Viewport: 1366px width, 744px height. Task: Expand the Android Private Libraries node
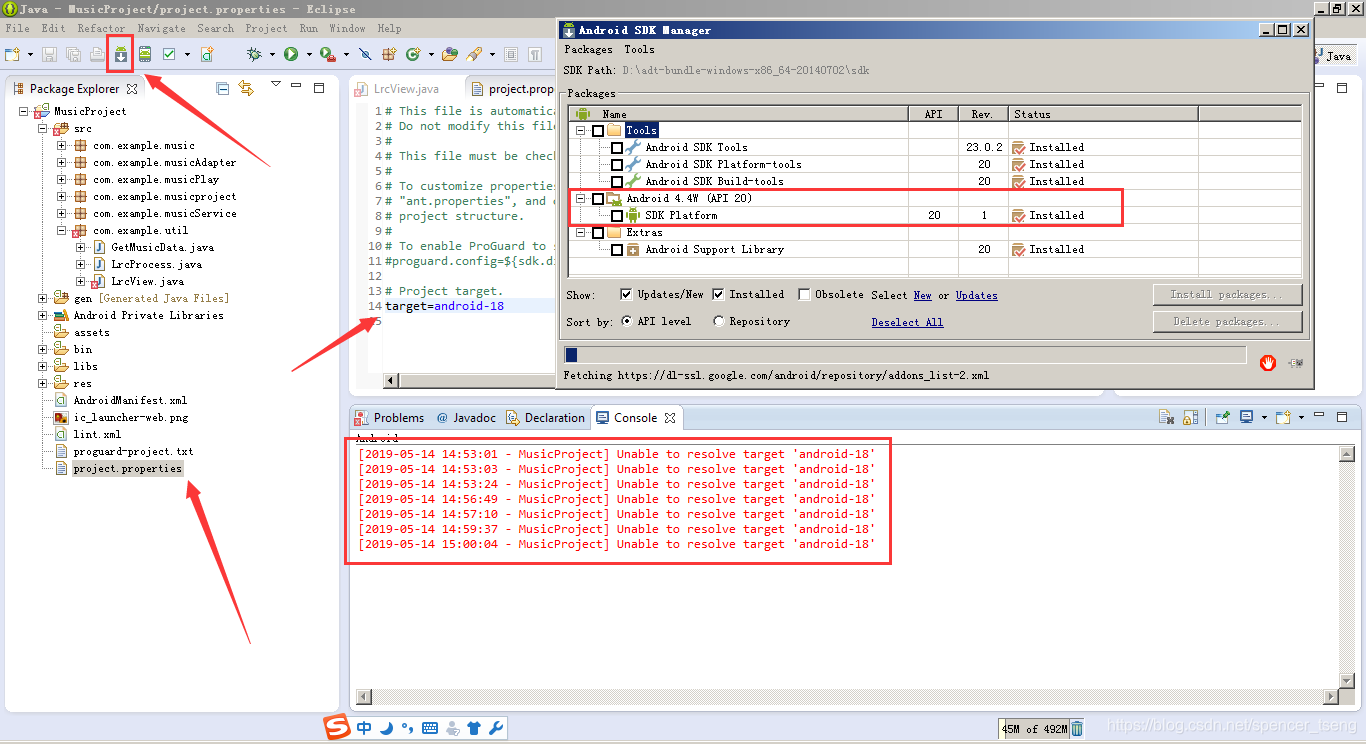pyautogui.click(x=43, y=315)
